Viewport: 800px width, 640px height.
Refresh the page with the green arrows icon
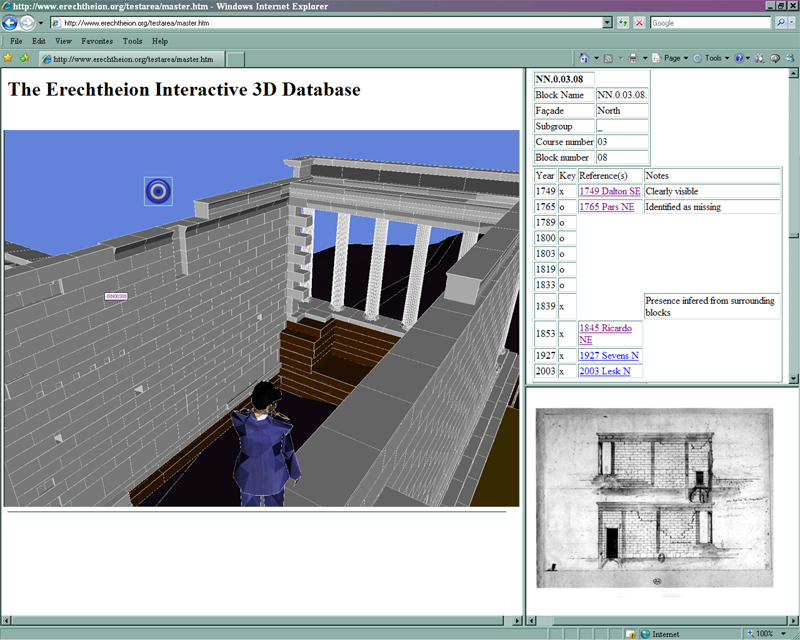[x=623, y=23]
